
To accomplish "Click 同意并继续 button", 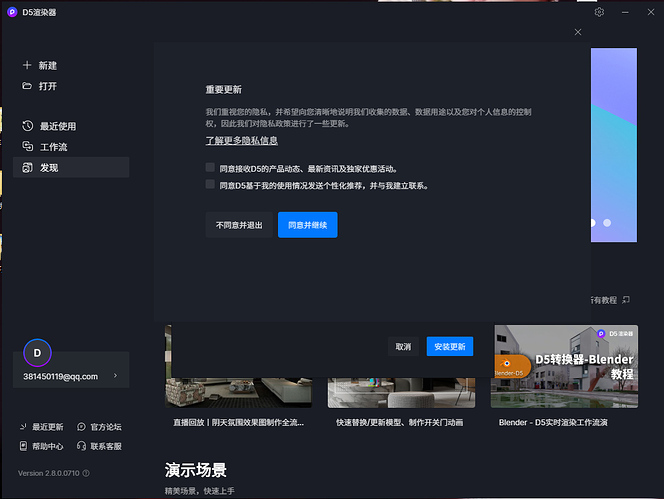I will pos(307,225).
